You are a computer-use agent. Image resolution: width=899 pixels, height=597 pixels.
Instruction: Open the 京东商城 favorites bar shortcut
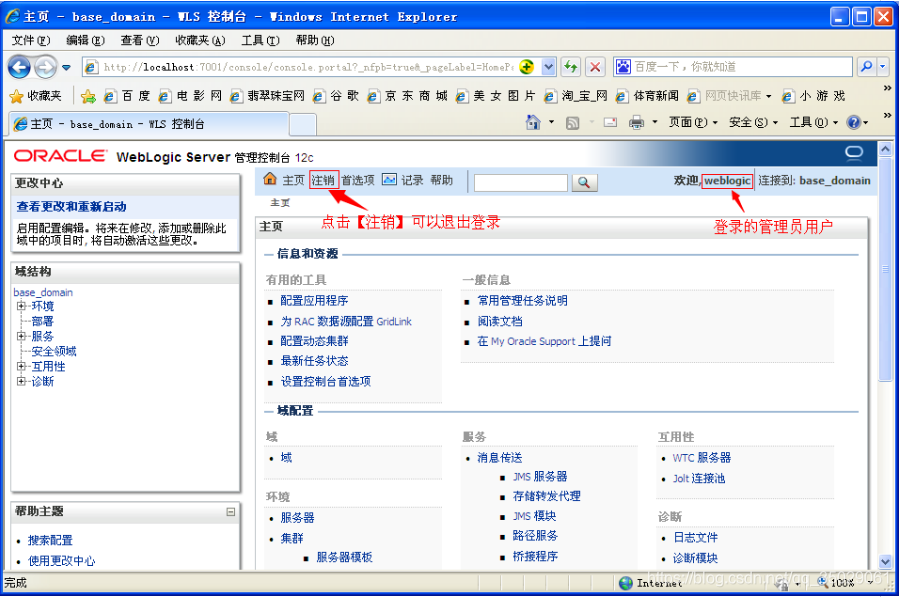click(x=408, y=96)
